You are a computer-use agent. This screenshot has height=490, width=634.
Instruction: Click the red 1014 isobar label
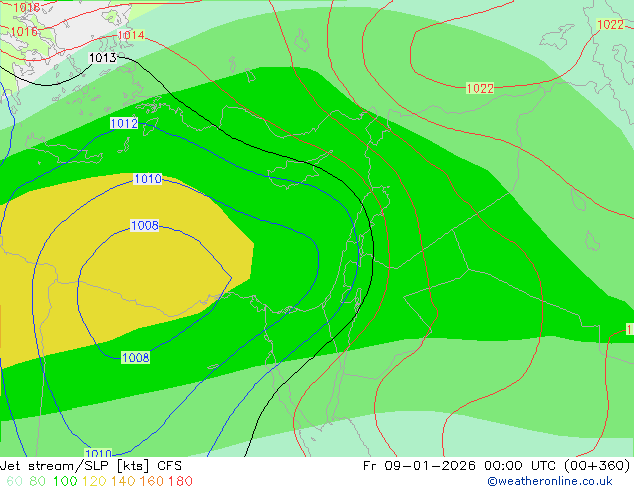click(131, 35)
